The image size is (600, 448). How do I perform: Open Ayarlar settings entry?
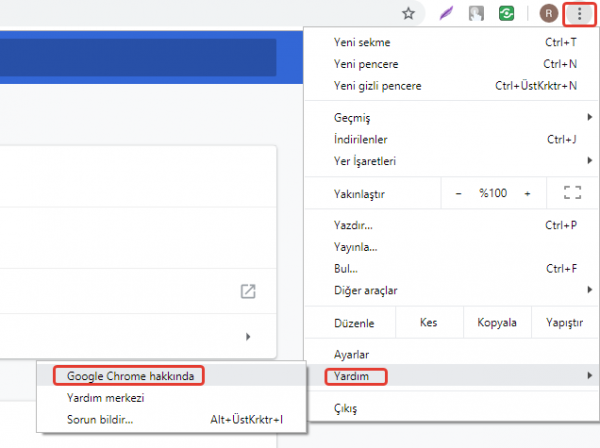[x=451, y=354]
